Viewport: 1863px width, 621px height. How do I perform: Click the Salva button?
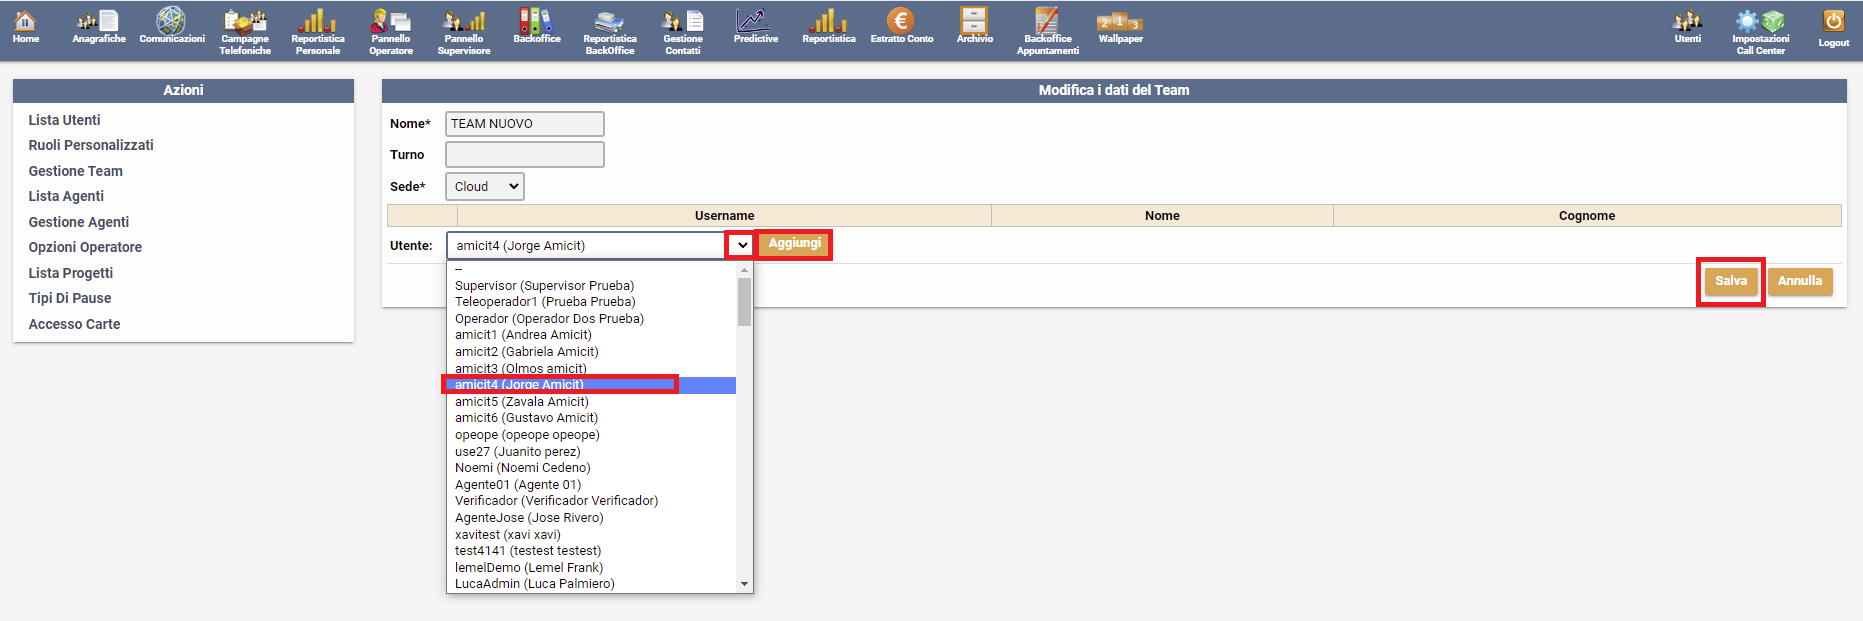pyautogui.click(x=1730, y=281)
